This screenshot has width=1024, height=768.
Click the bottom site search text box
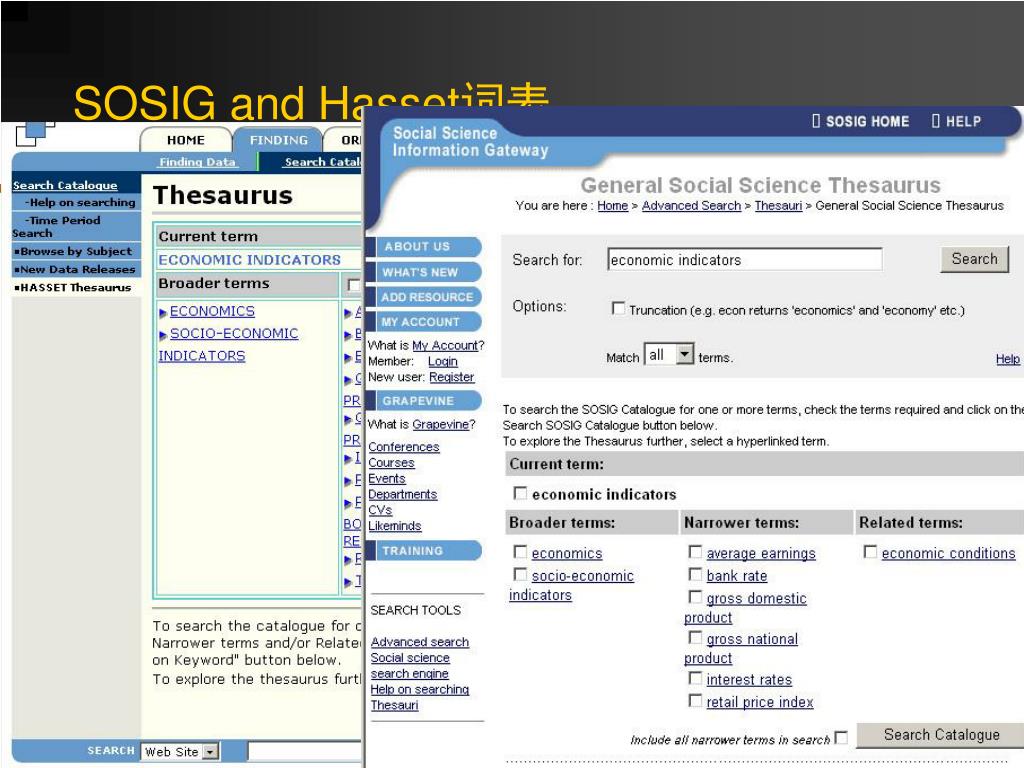click(x=304, y=752)
